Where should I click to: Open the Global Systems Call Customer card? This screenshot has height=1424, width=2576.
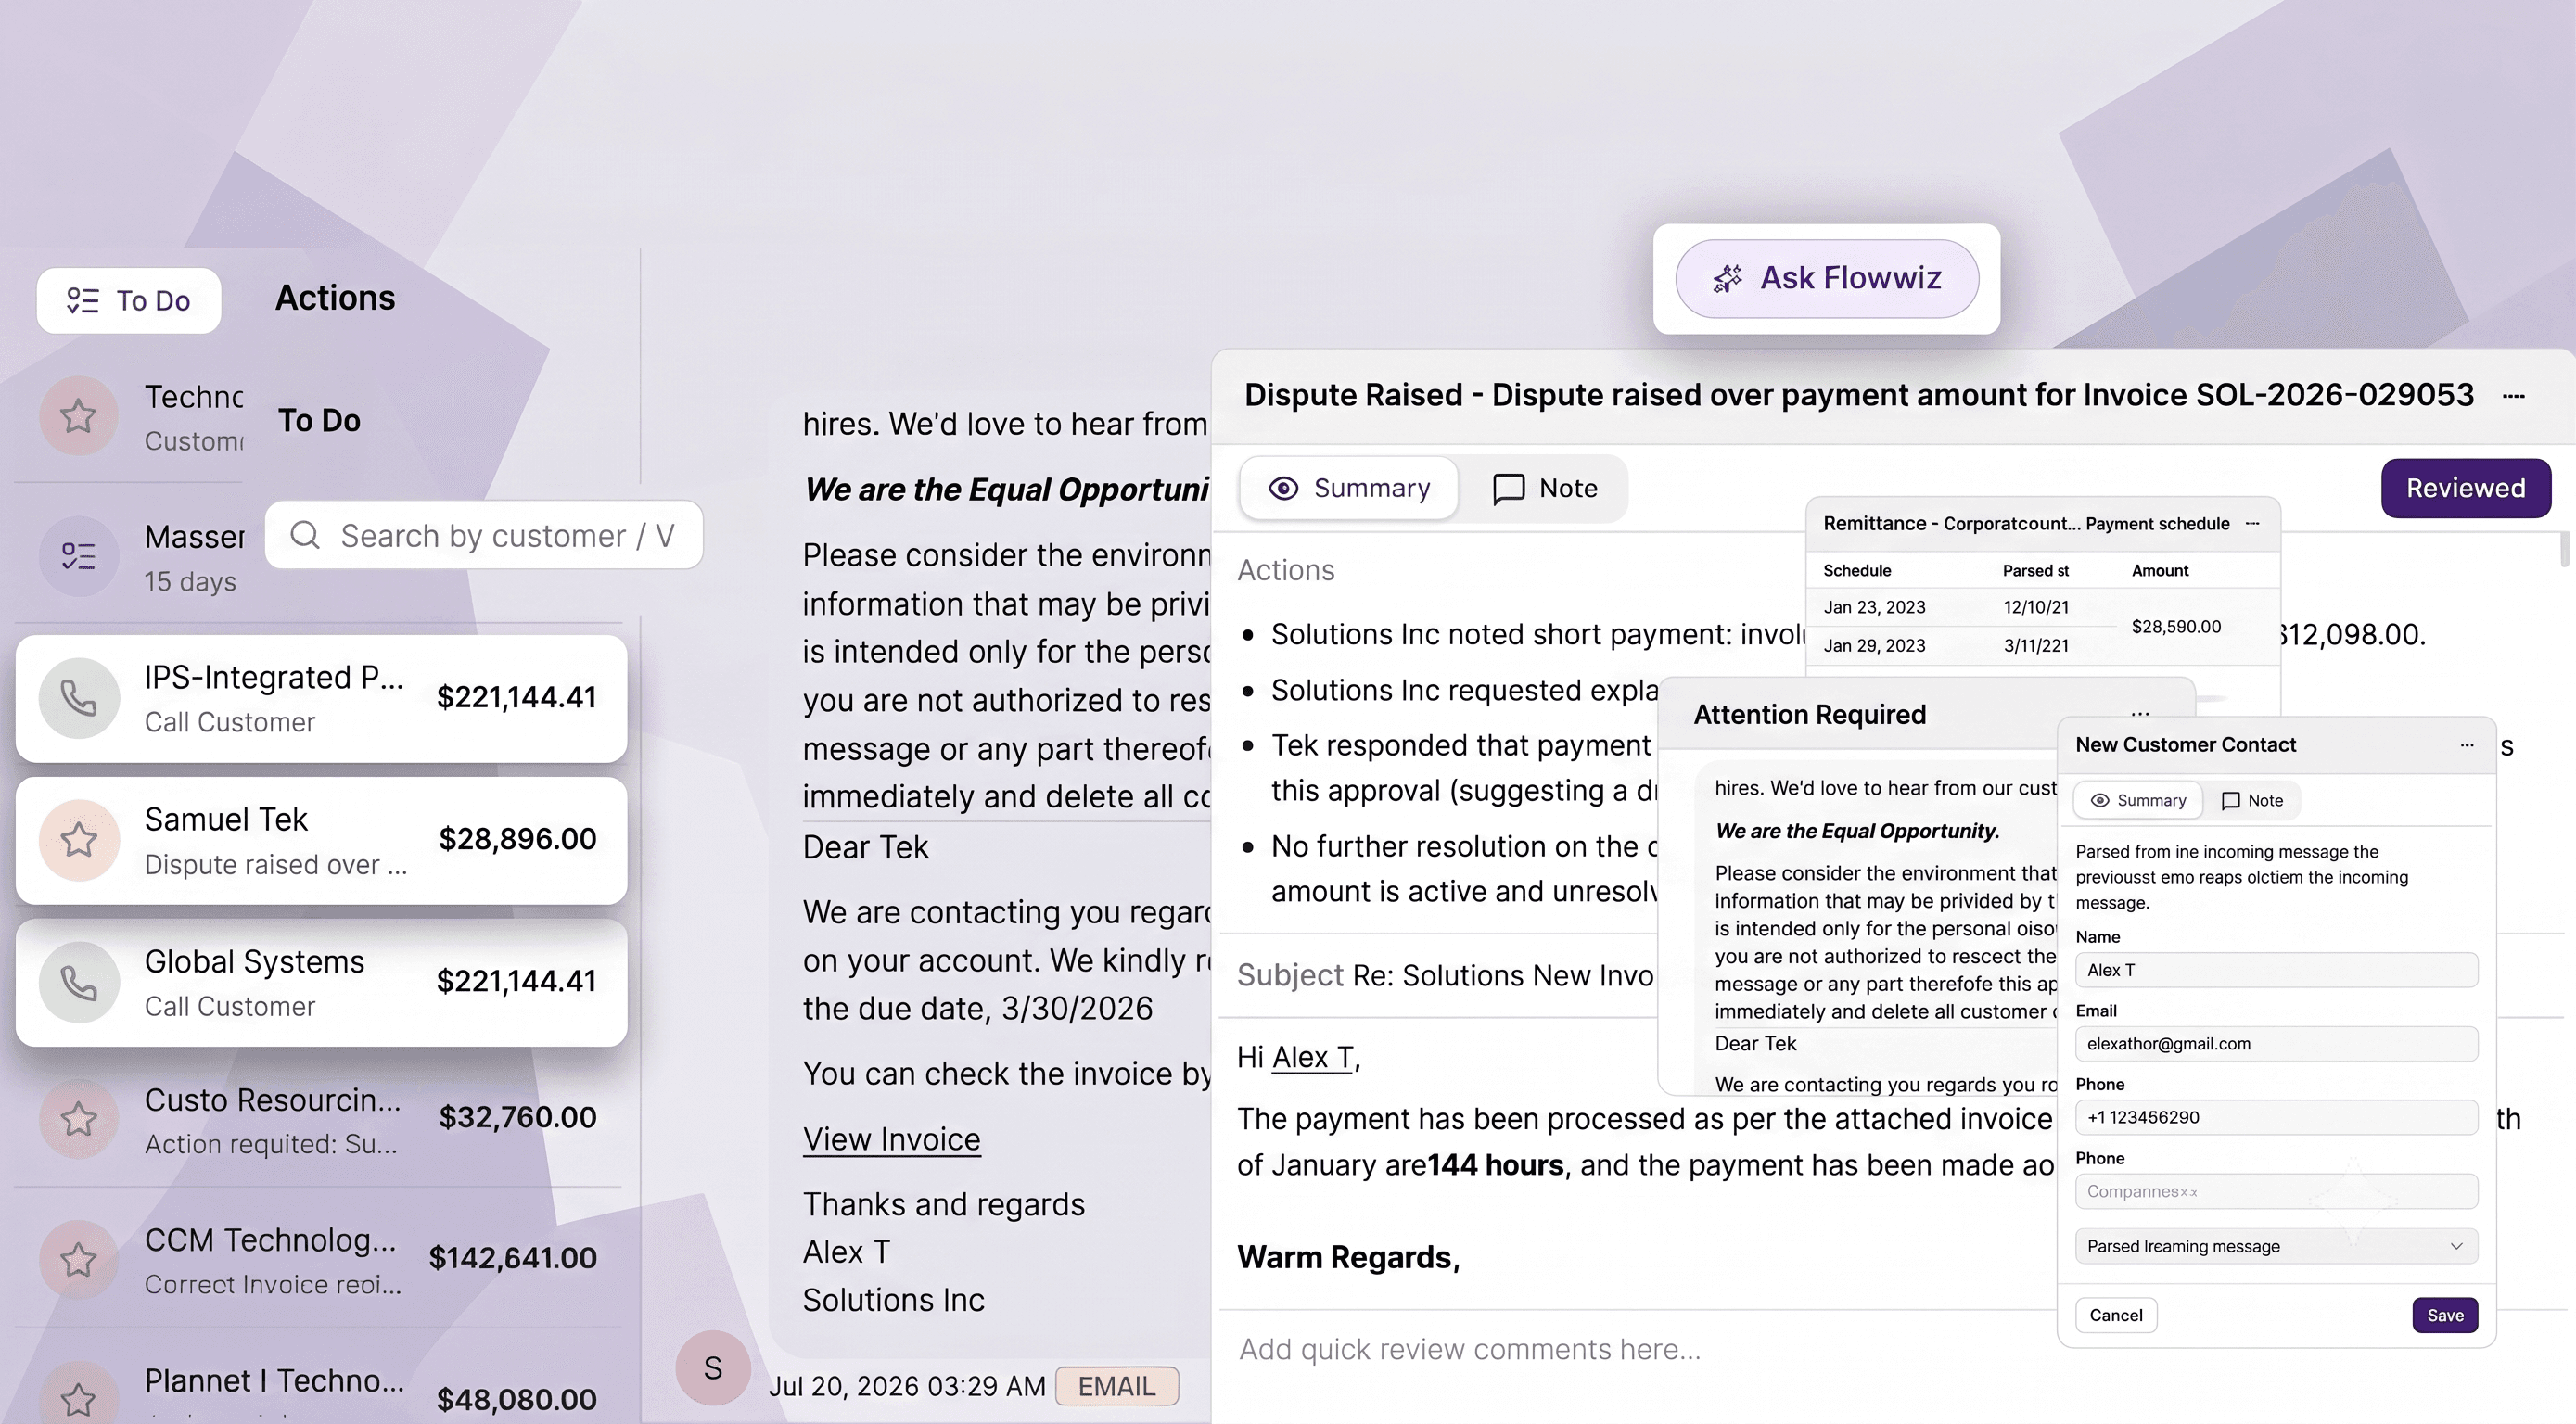(x=321, y=983)
